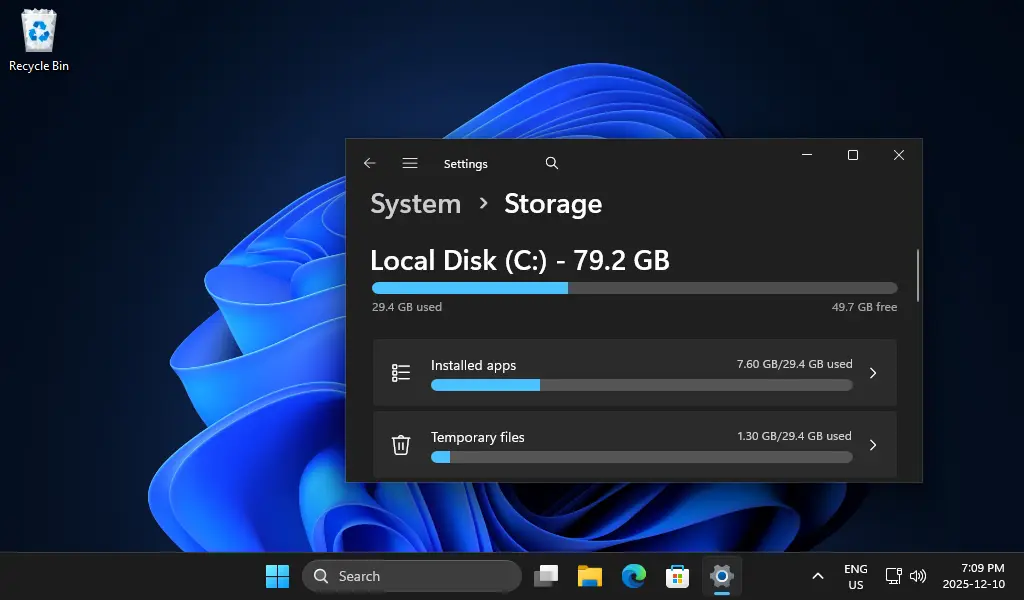The width and height of the screenshot is (1024, 600).
Task: Open the volume control in system tray
Action: click(918, 576)
